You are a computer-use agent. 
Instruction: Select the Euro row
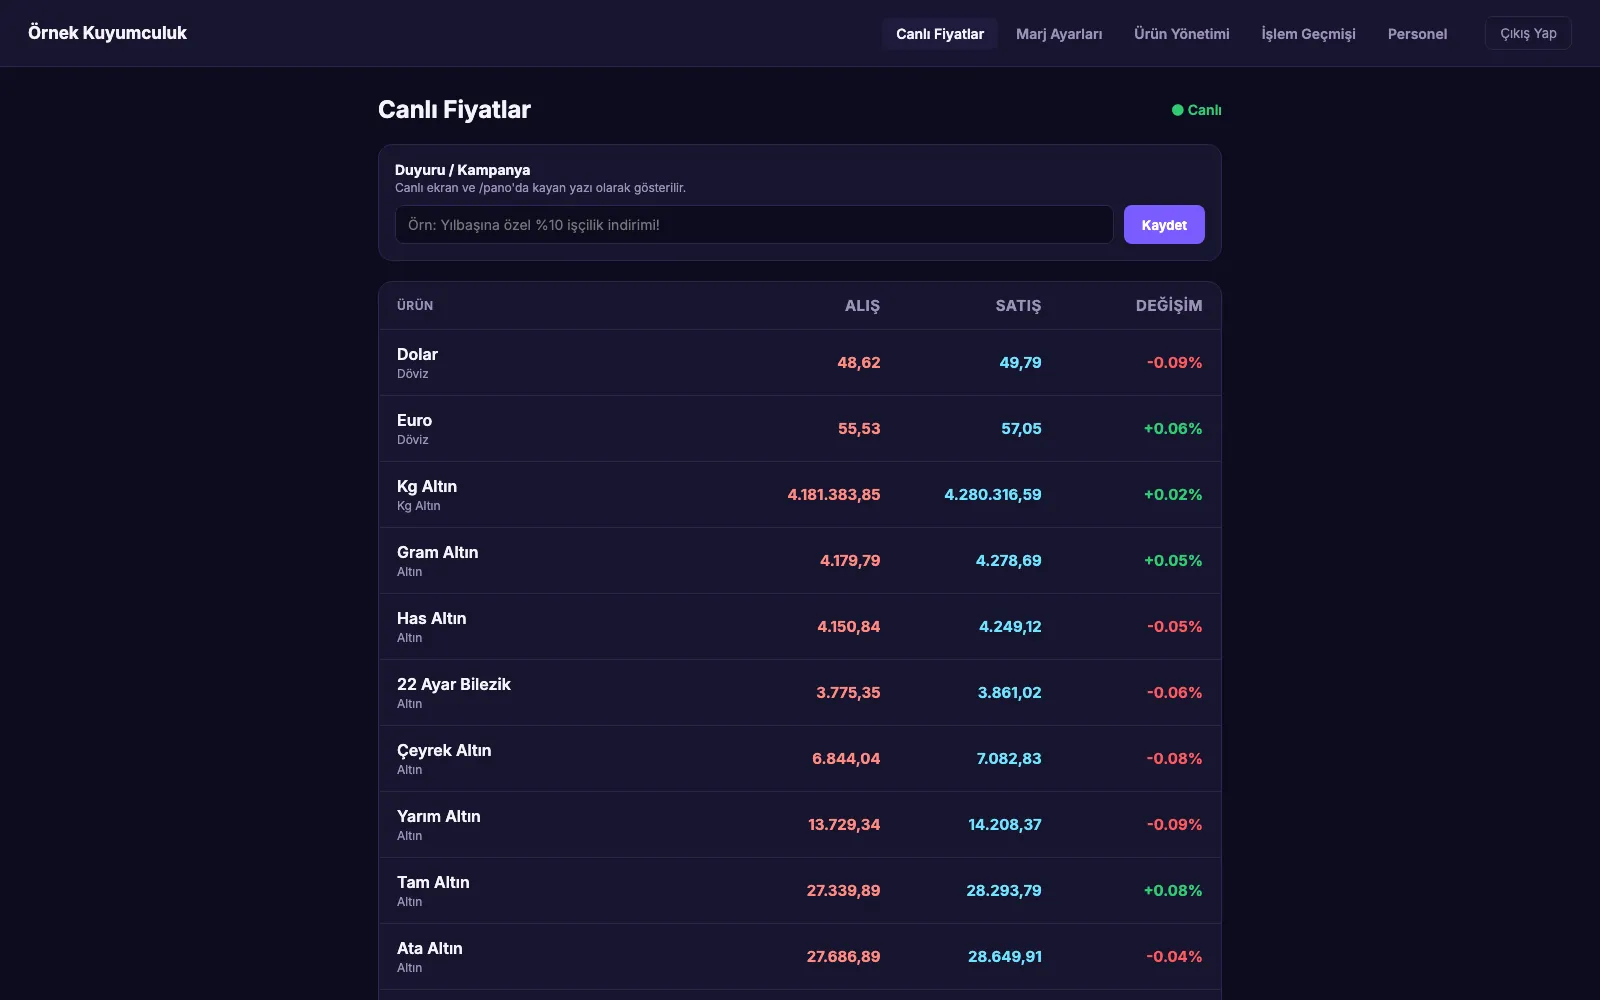pos(800,429)
